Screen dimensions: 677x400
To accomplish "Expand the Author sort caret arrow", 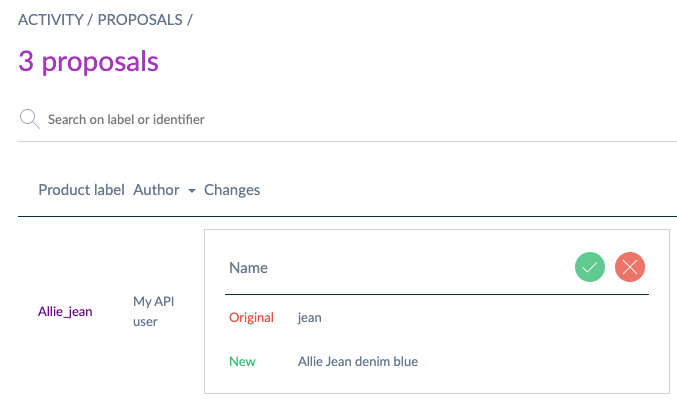I will (x=191, y=191).
